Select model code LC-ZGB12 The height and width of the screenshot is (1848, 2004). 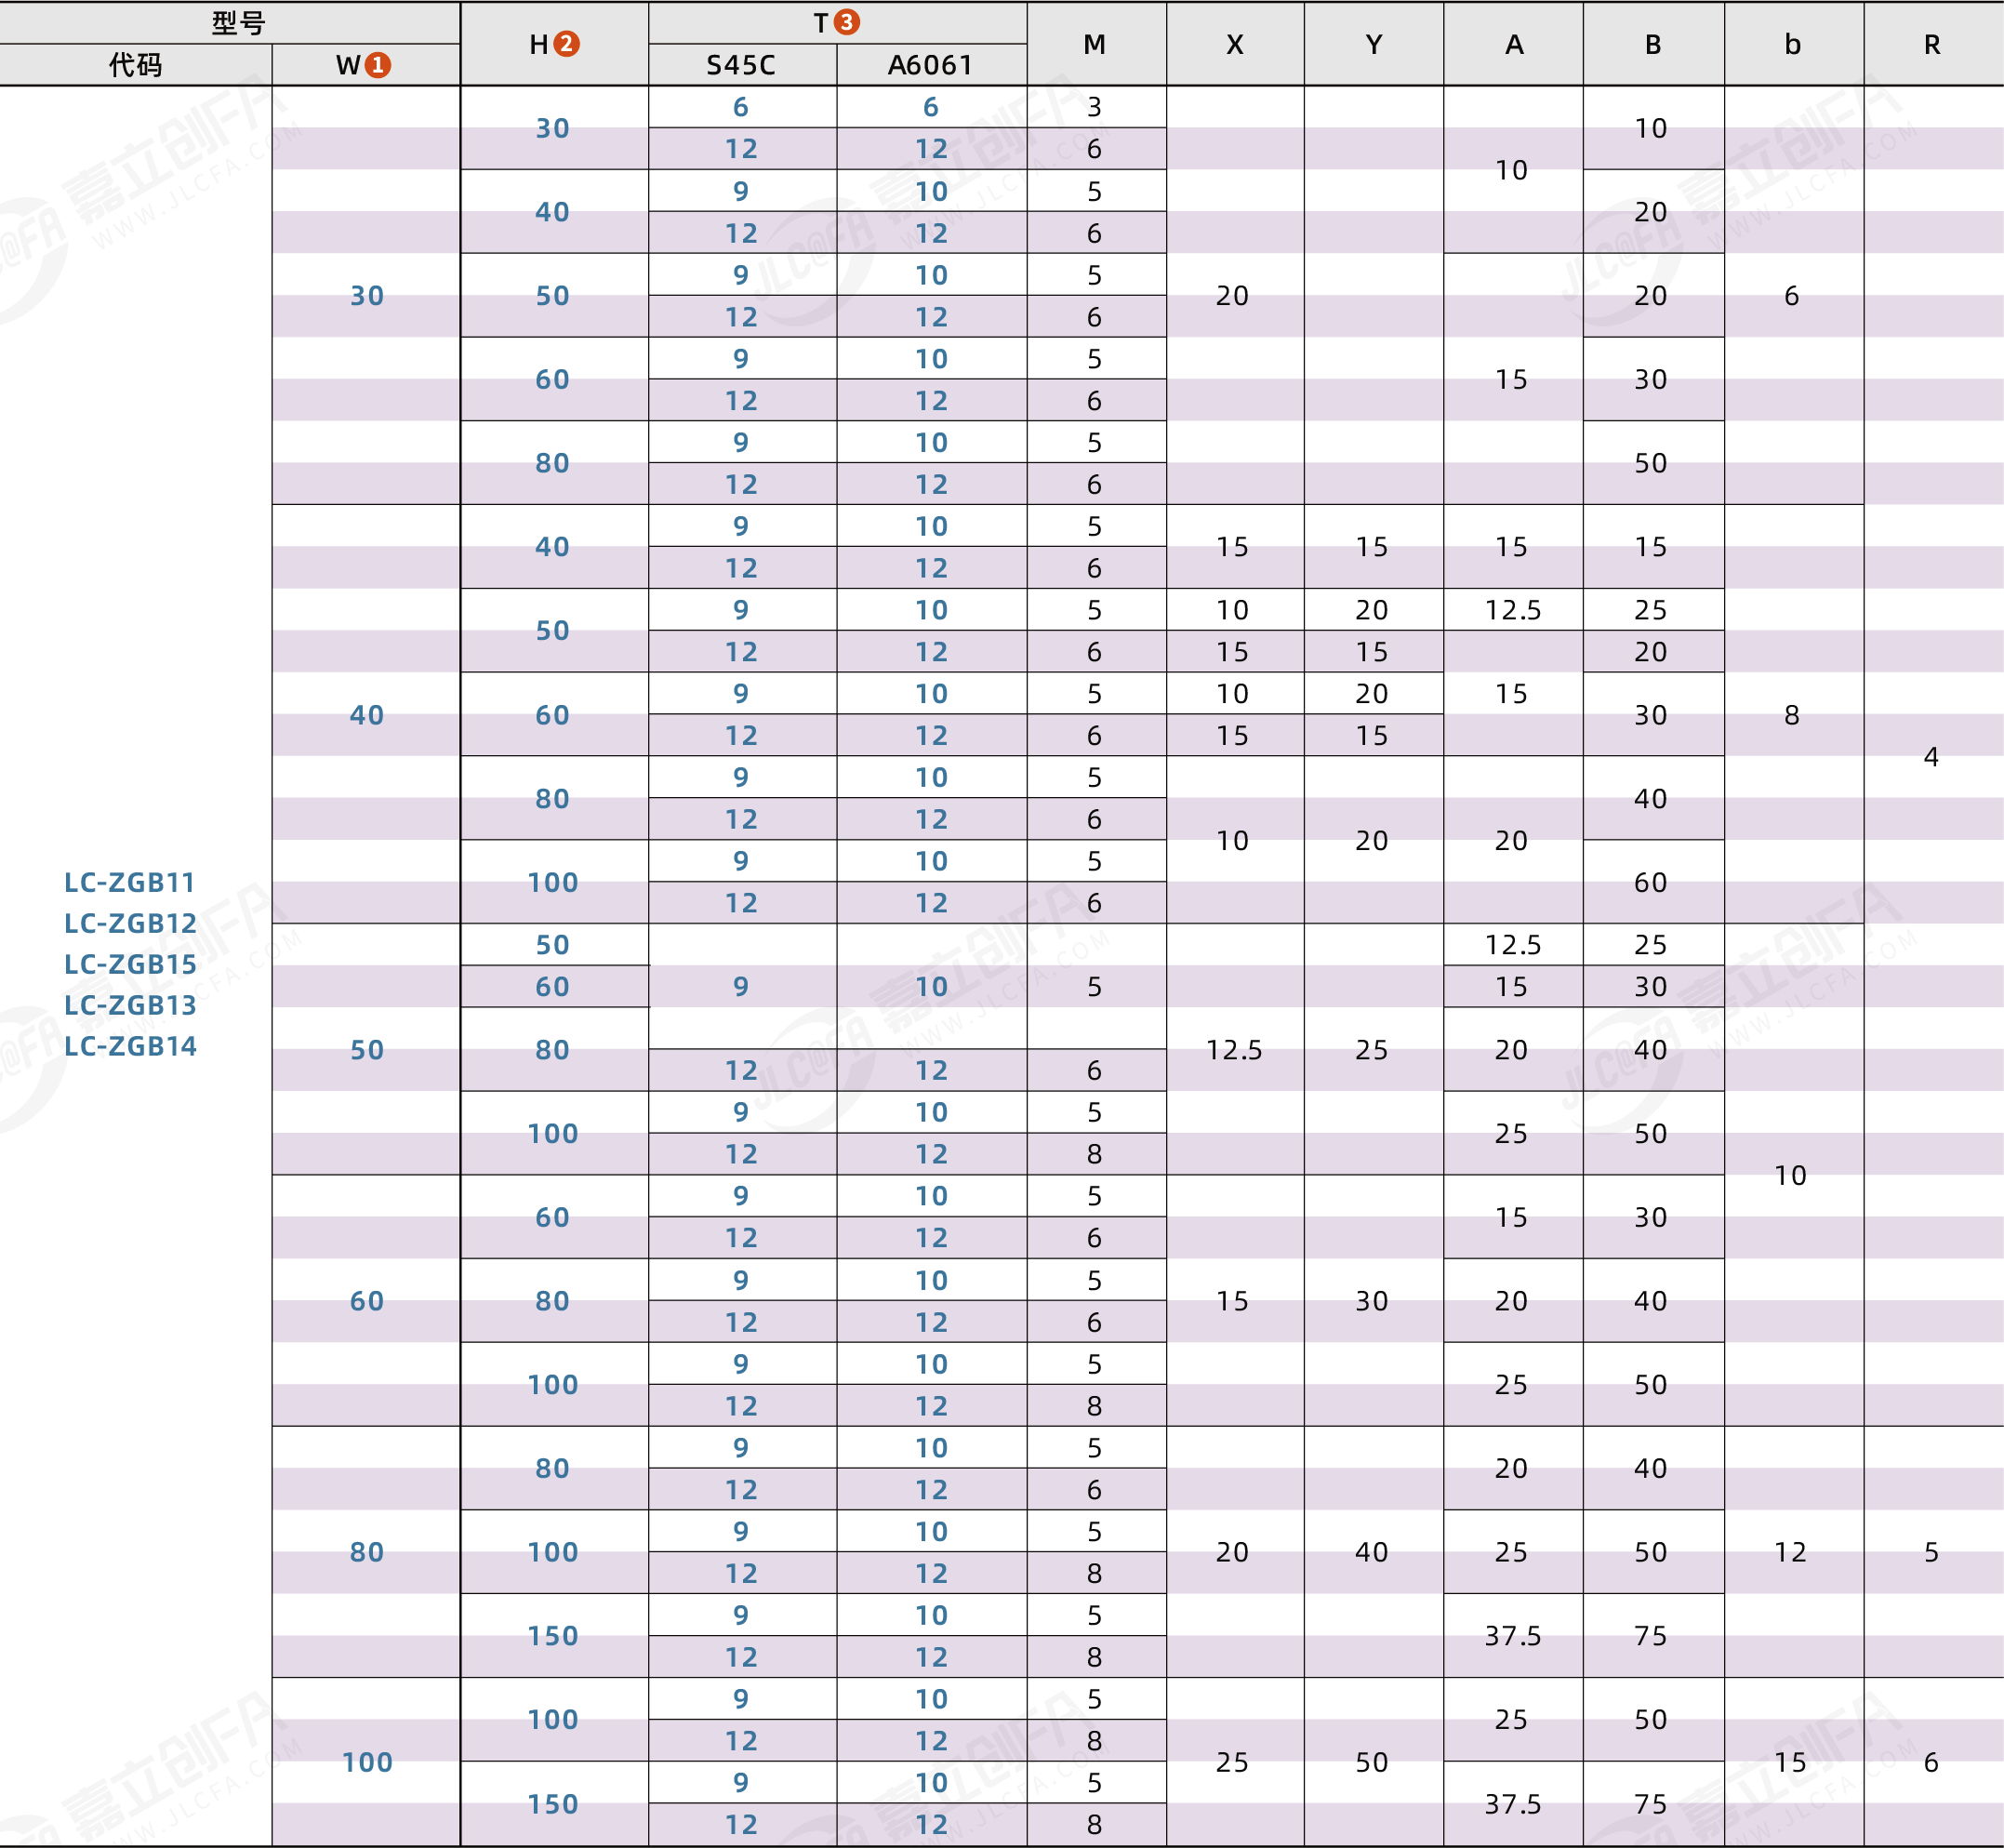tap(130, 923)
